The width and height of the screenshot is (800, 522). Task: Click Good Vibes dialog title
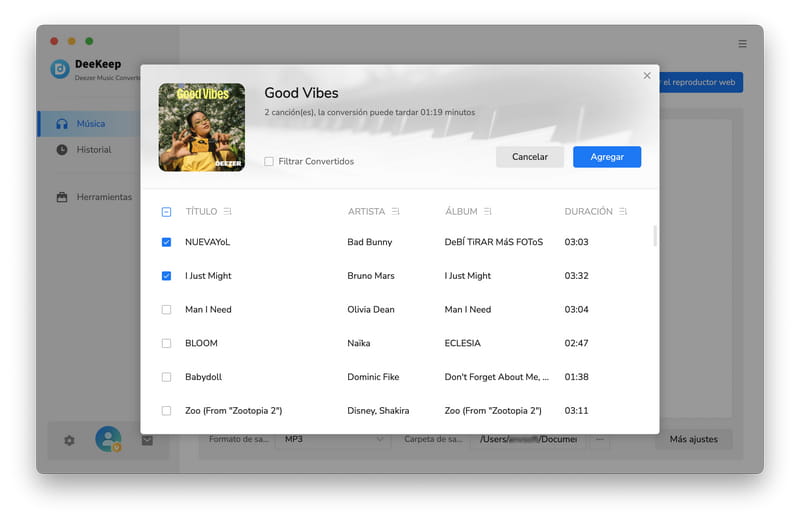point(301,93)
